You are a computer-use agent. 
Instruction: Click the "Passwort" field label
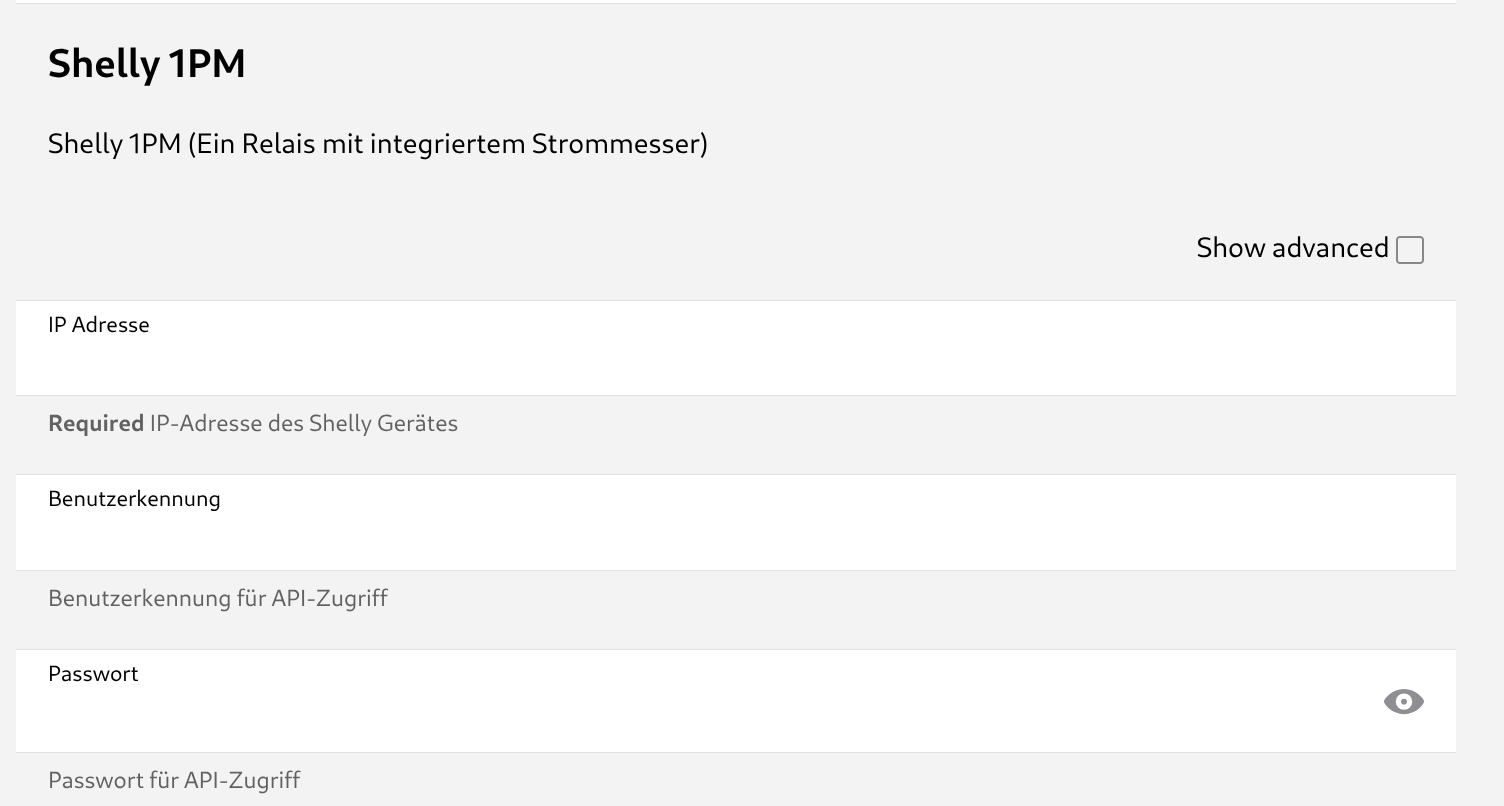tap(93, 674)
